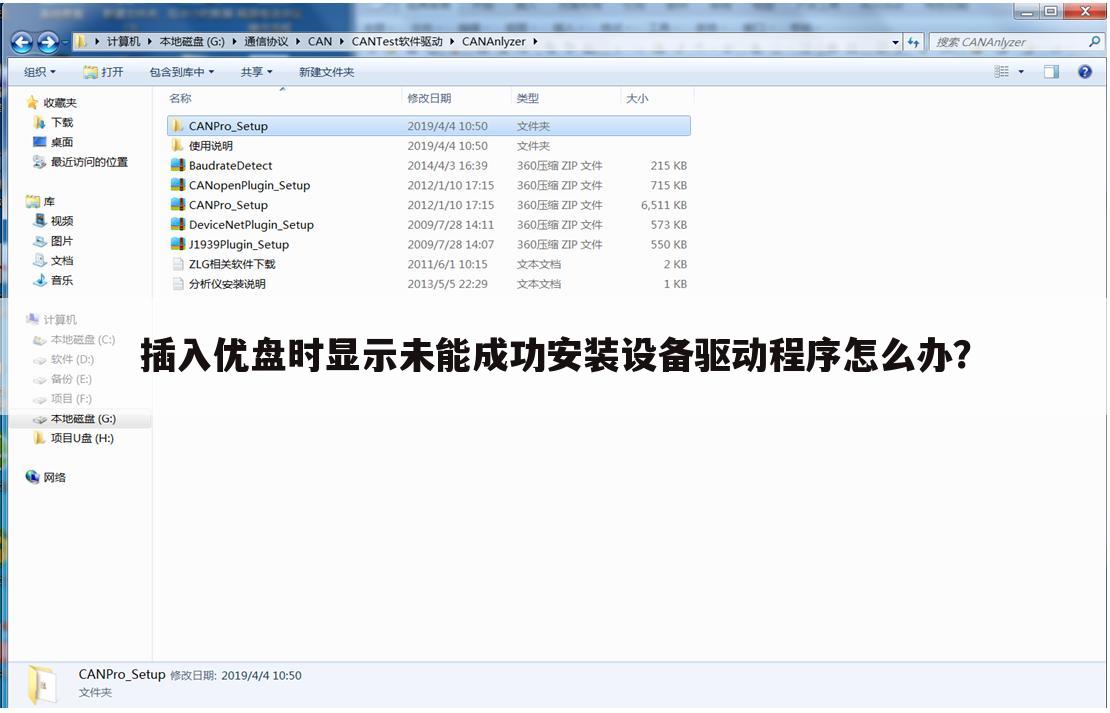Select the date 2014/4/3 16:39 cell
1110x713 pixels.
click(447, 166)
